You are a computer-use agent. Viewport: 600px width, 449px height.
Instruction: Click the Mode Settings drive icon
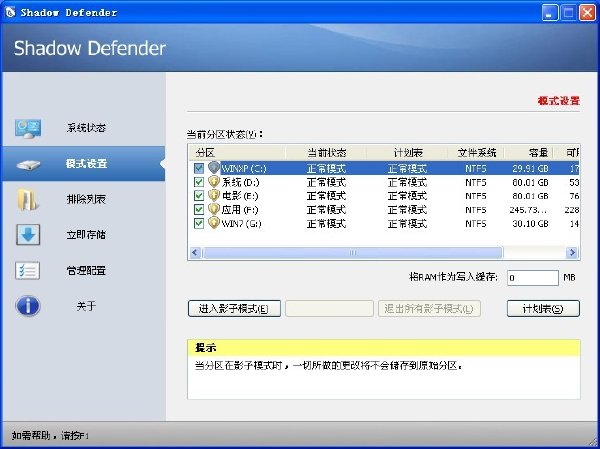[28, 165]
